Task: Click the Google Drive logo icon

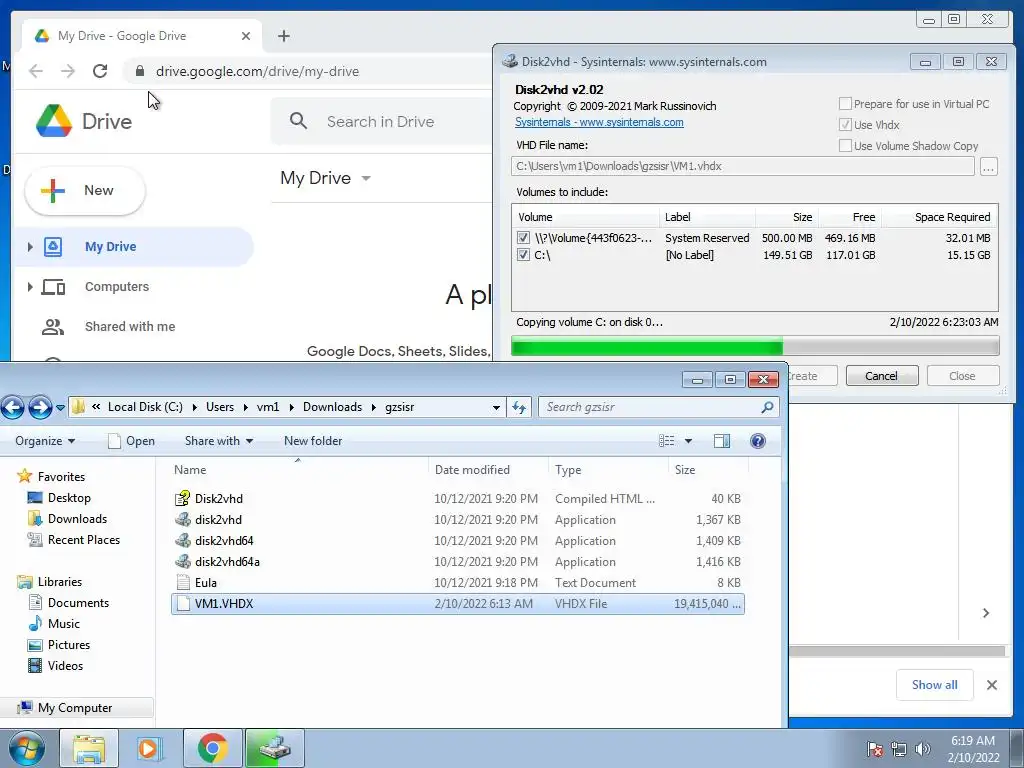Action: pos(54,121)
